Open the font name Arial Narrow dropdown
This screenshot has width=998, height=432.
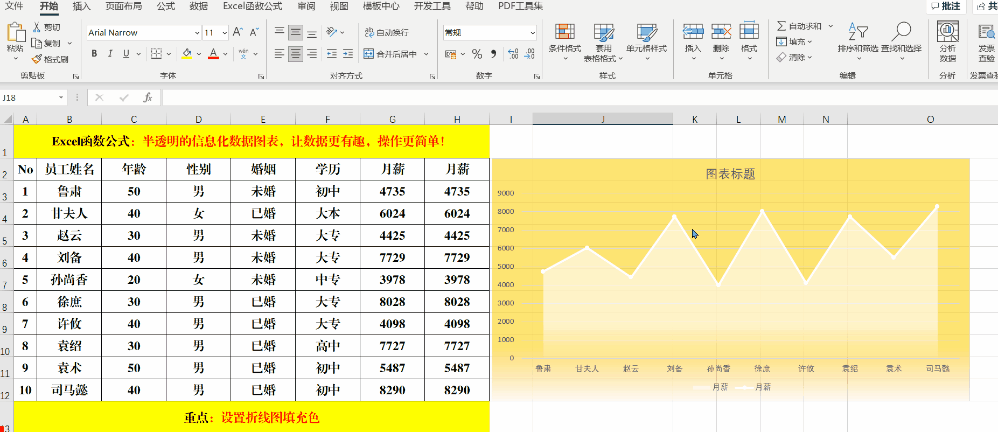pyautogui.click(x=197, y=32)
